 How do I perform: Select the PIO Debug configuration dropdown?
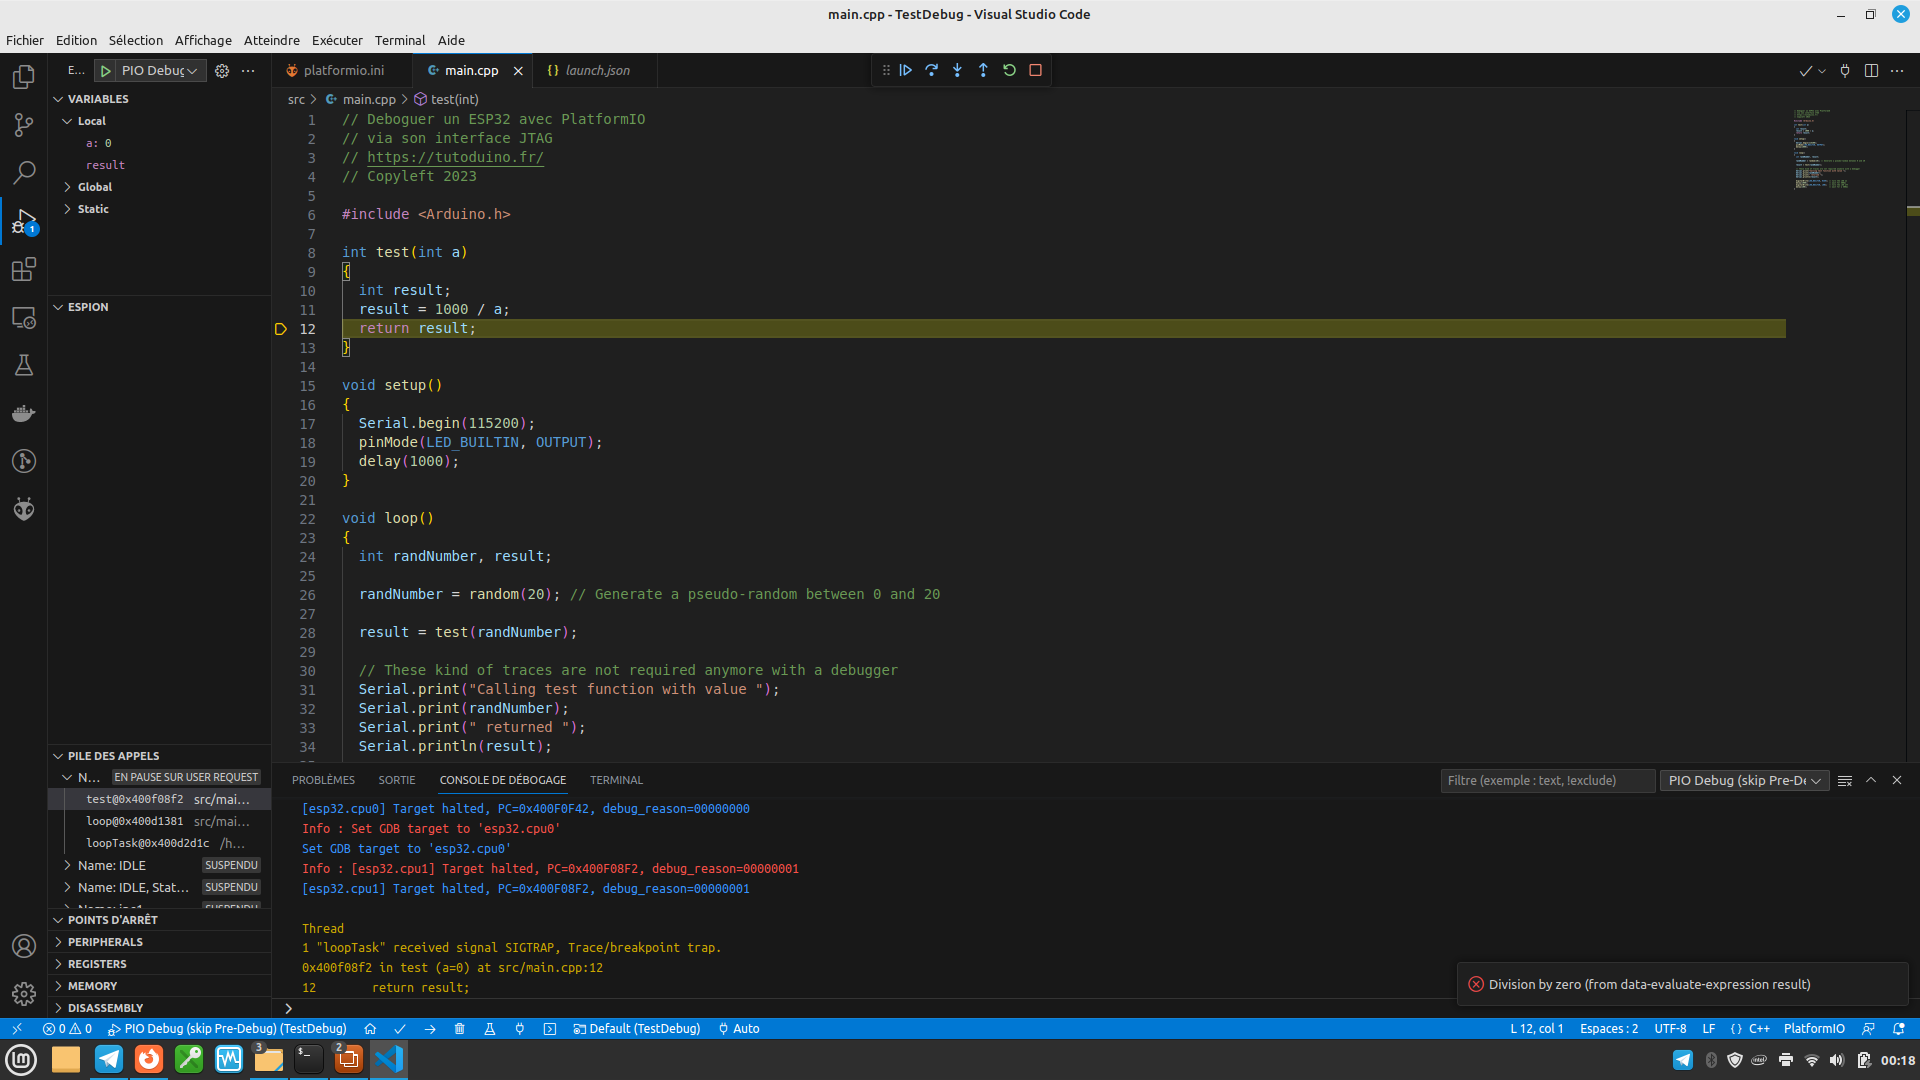[x=161, y=71]
